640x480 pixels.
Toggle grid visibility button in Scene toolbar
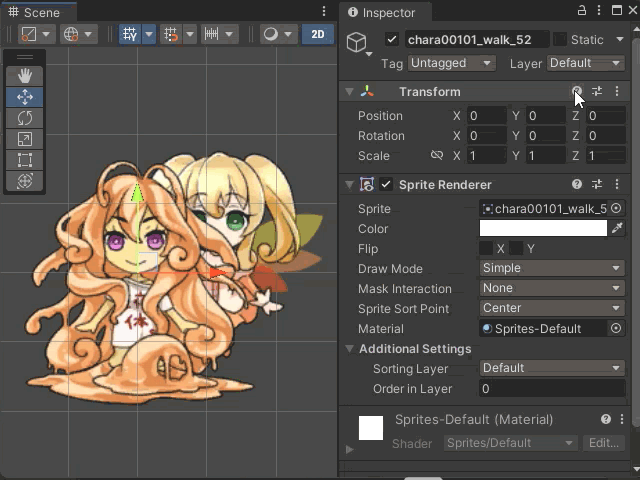point(130,34)
